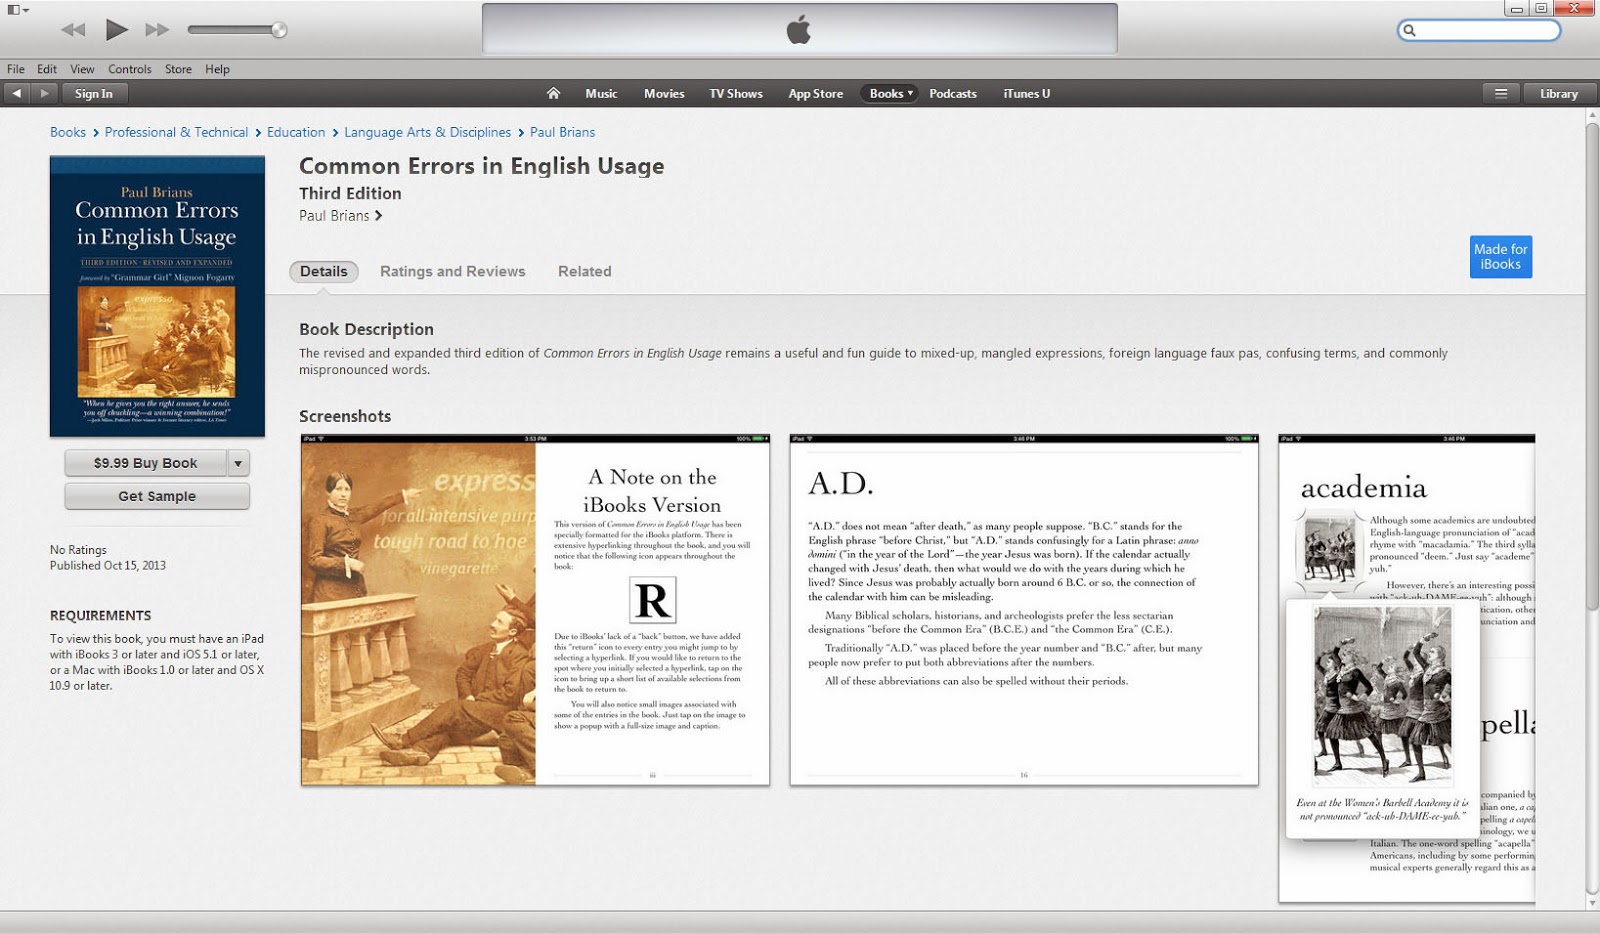Click the 'Book Description' heading
Screen dimensions: 1600x934
pyautogui.click(x=366, y=329)
